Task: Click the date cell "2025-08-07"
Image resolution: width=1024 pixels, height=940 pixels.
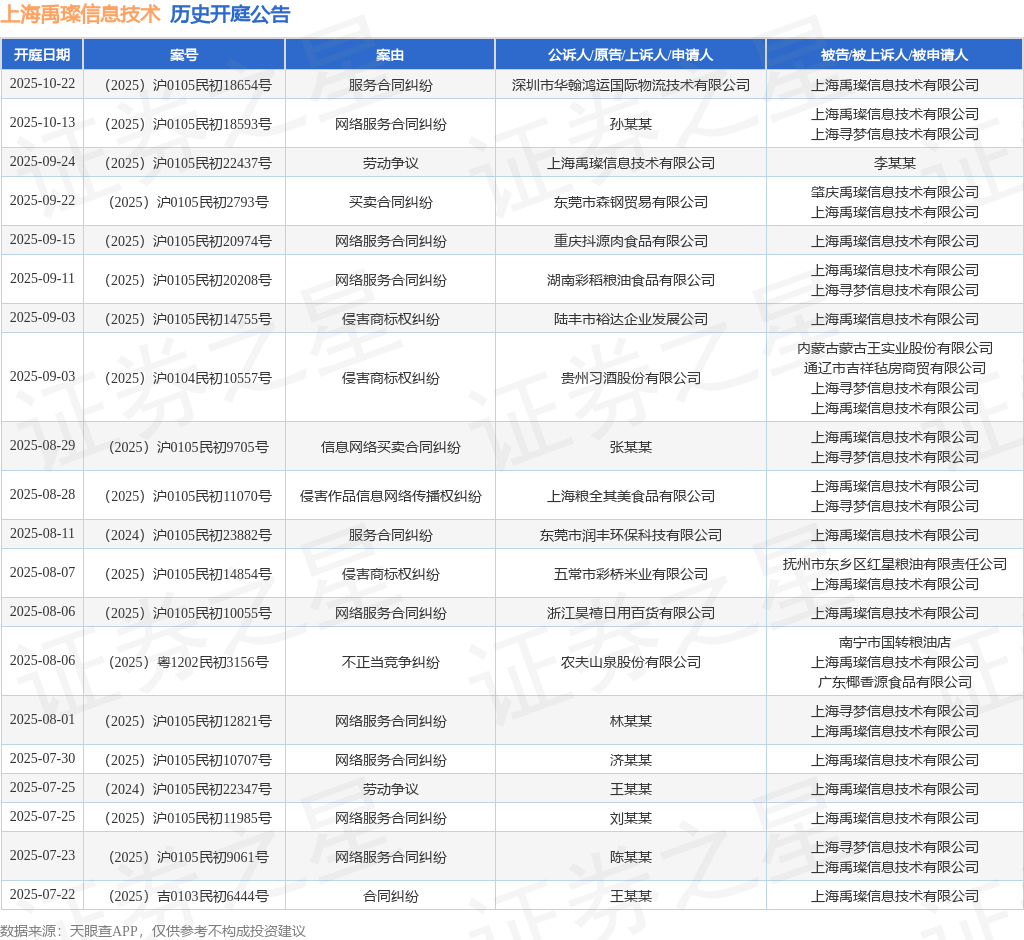Action: point(42,573)
